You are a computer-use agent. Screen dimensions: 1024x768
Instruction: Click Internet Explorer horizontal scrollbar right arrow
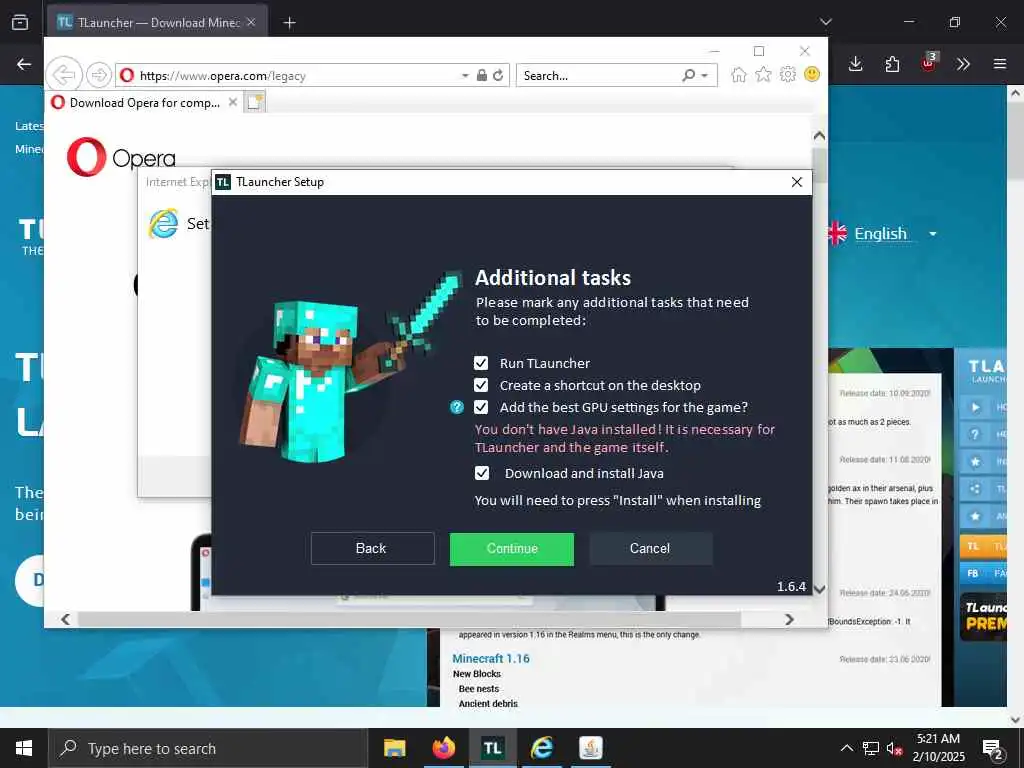point(789,619)
